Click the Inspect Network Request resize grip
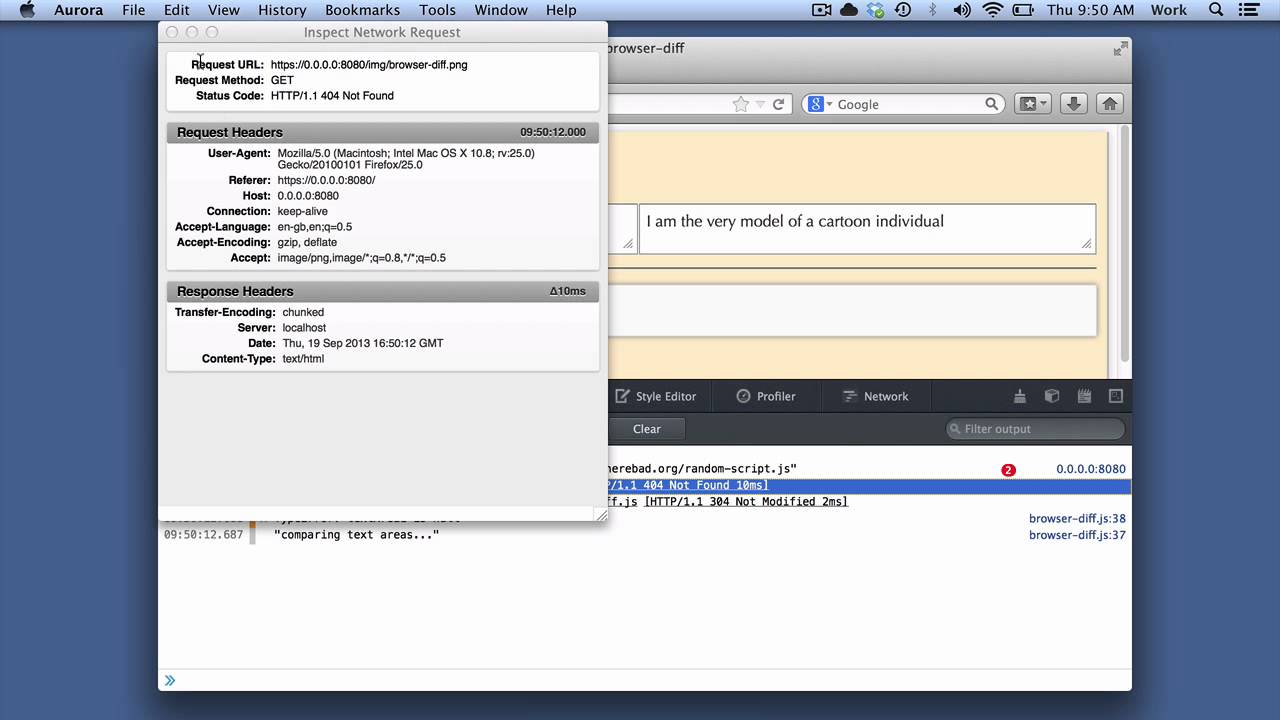This screenshot has height=720, width=1280. tap(601, 515)
